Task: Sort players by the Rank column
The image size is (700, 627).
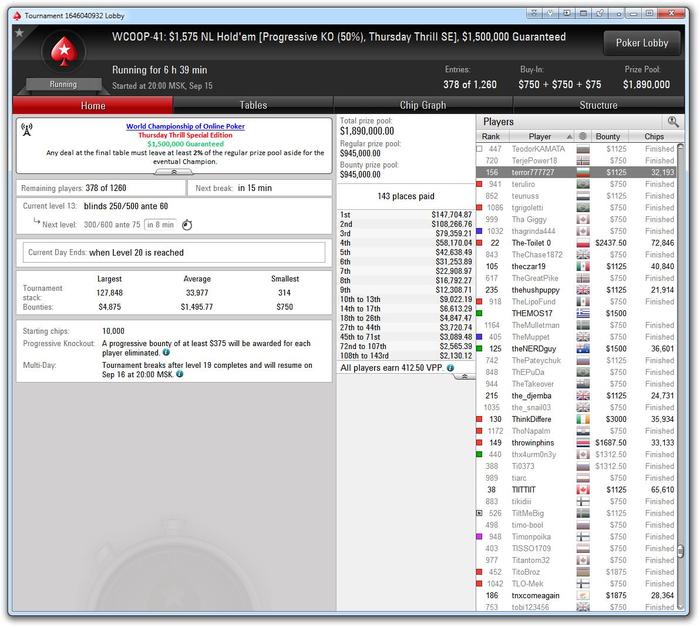Action: [491, 136]
